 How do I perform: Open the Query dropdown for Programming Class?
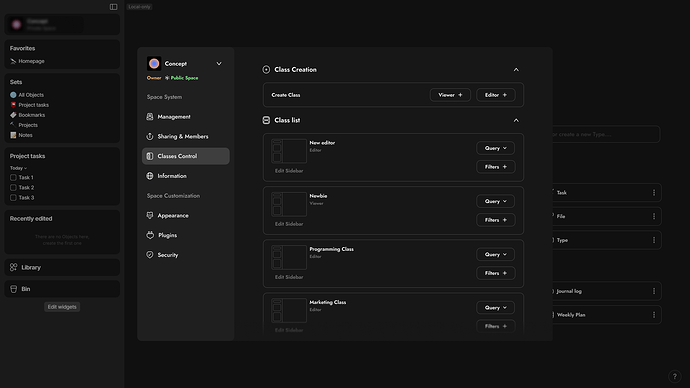pyautogui.click(x=495, y=255)
